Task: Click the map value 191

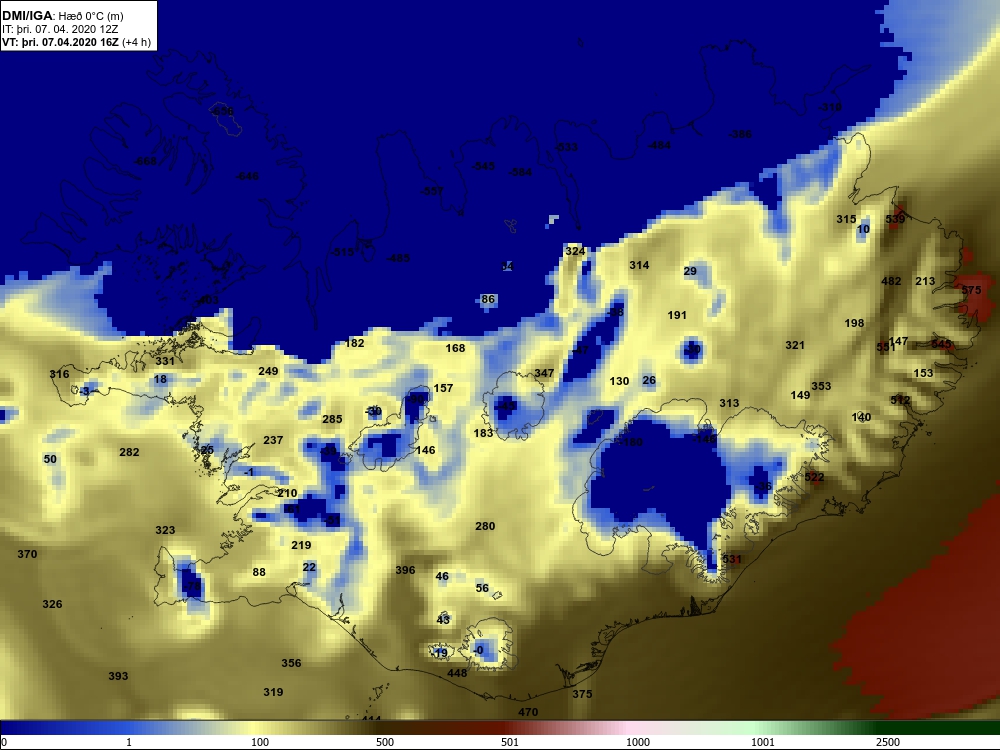Action: [677, 315]
